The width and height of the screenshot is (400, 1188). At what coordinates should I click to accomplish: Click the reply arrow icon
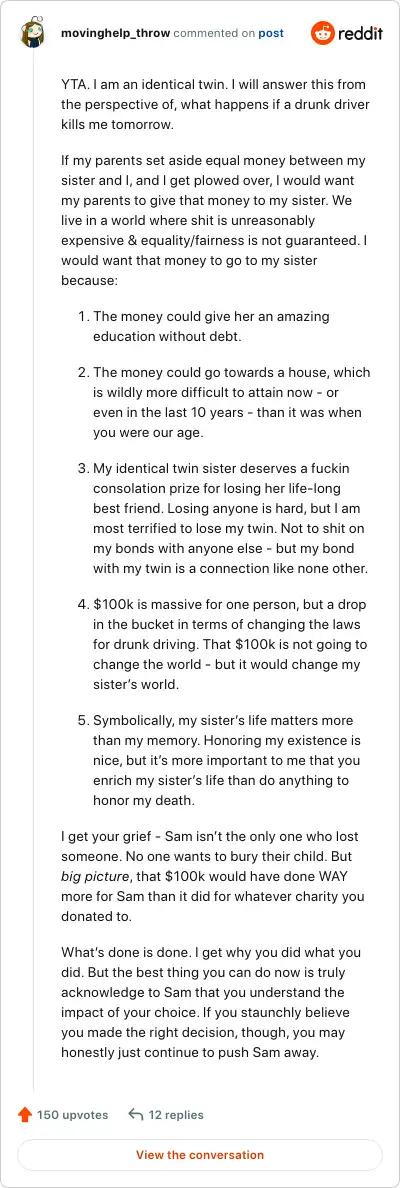(136, 1115)
